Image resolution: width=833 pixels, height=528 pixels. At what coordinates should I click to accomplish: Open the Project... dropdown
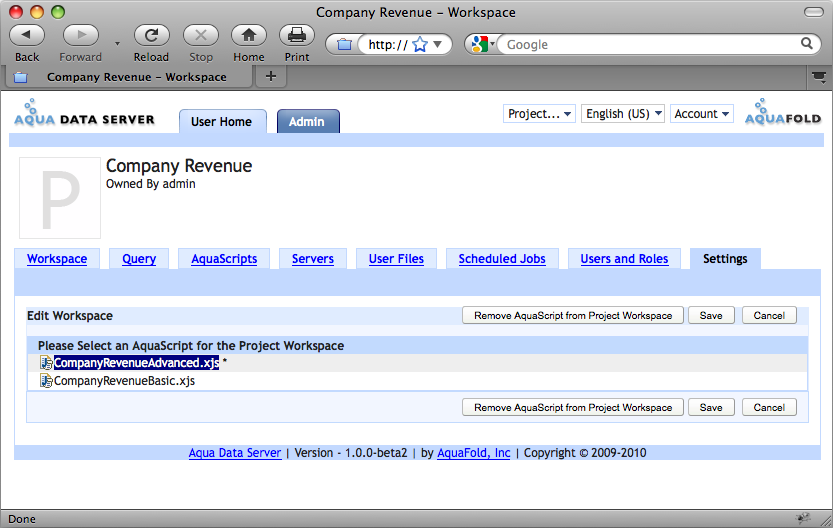click(539, 114)
